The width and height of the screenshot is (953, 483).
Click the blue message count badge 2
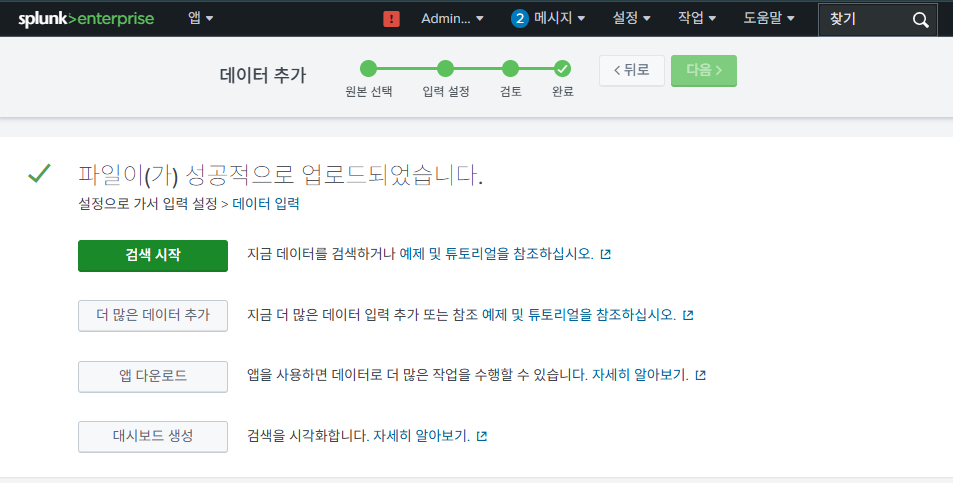(519, 19)
